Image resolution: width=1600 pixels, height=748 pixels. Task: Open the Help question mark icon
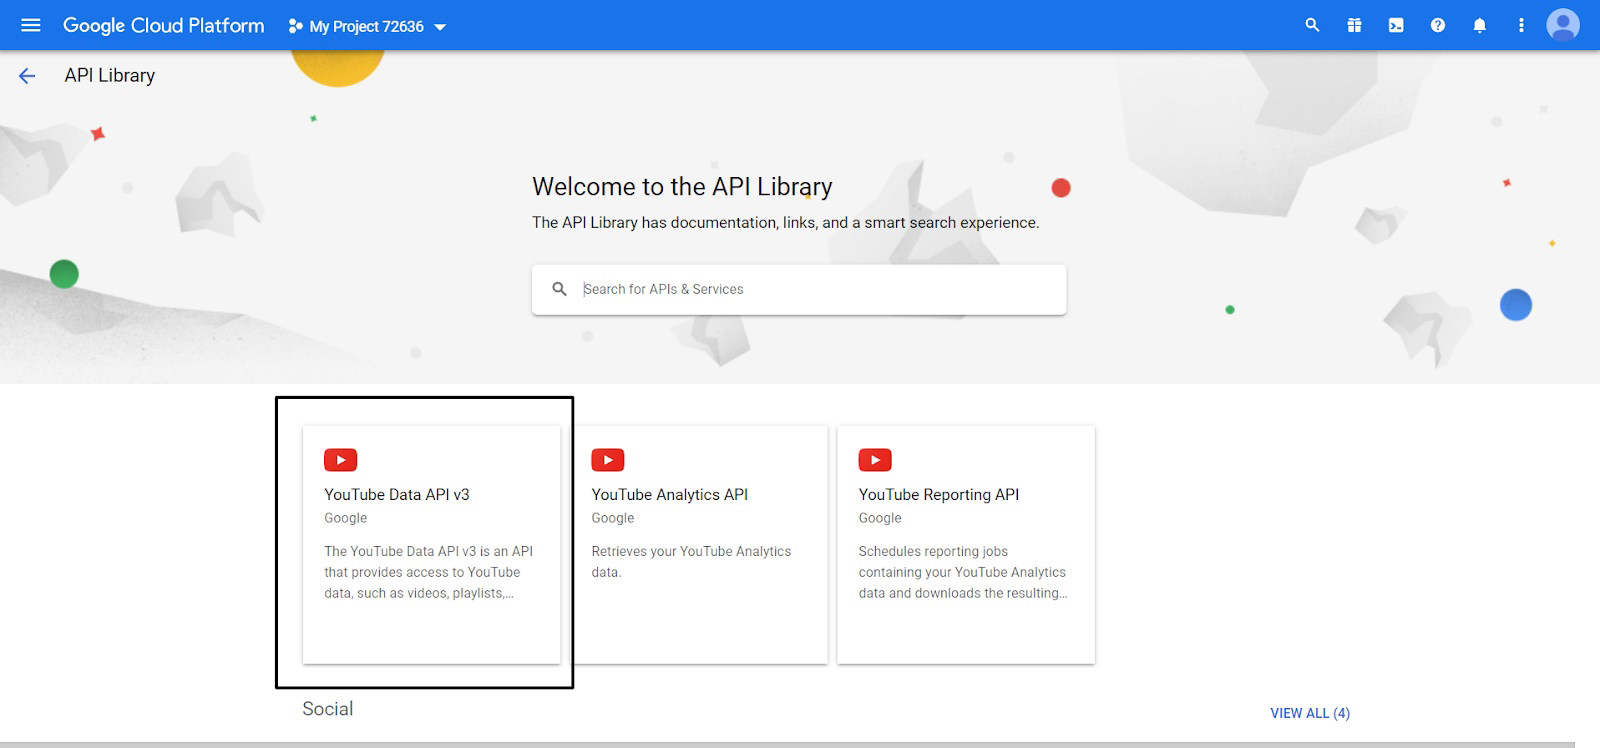1438,25
